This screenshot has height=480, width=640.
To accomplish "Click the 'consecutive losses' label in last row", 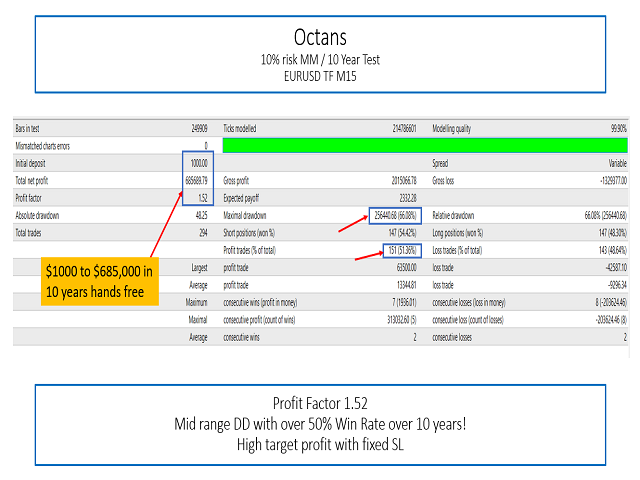I will pyautogui.click(x=452, y=337).
